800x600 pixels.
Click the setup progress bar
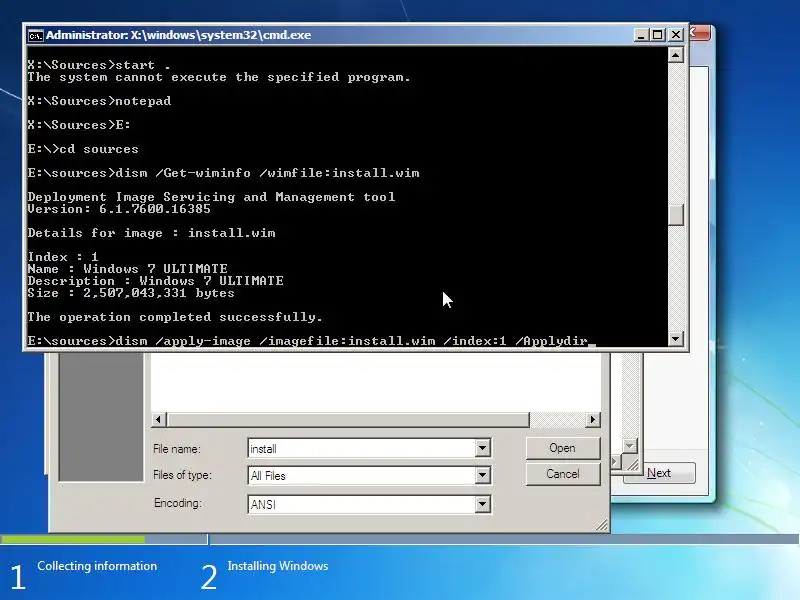pyautogui.click(x=400, y=539)
